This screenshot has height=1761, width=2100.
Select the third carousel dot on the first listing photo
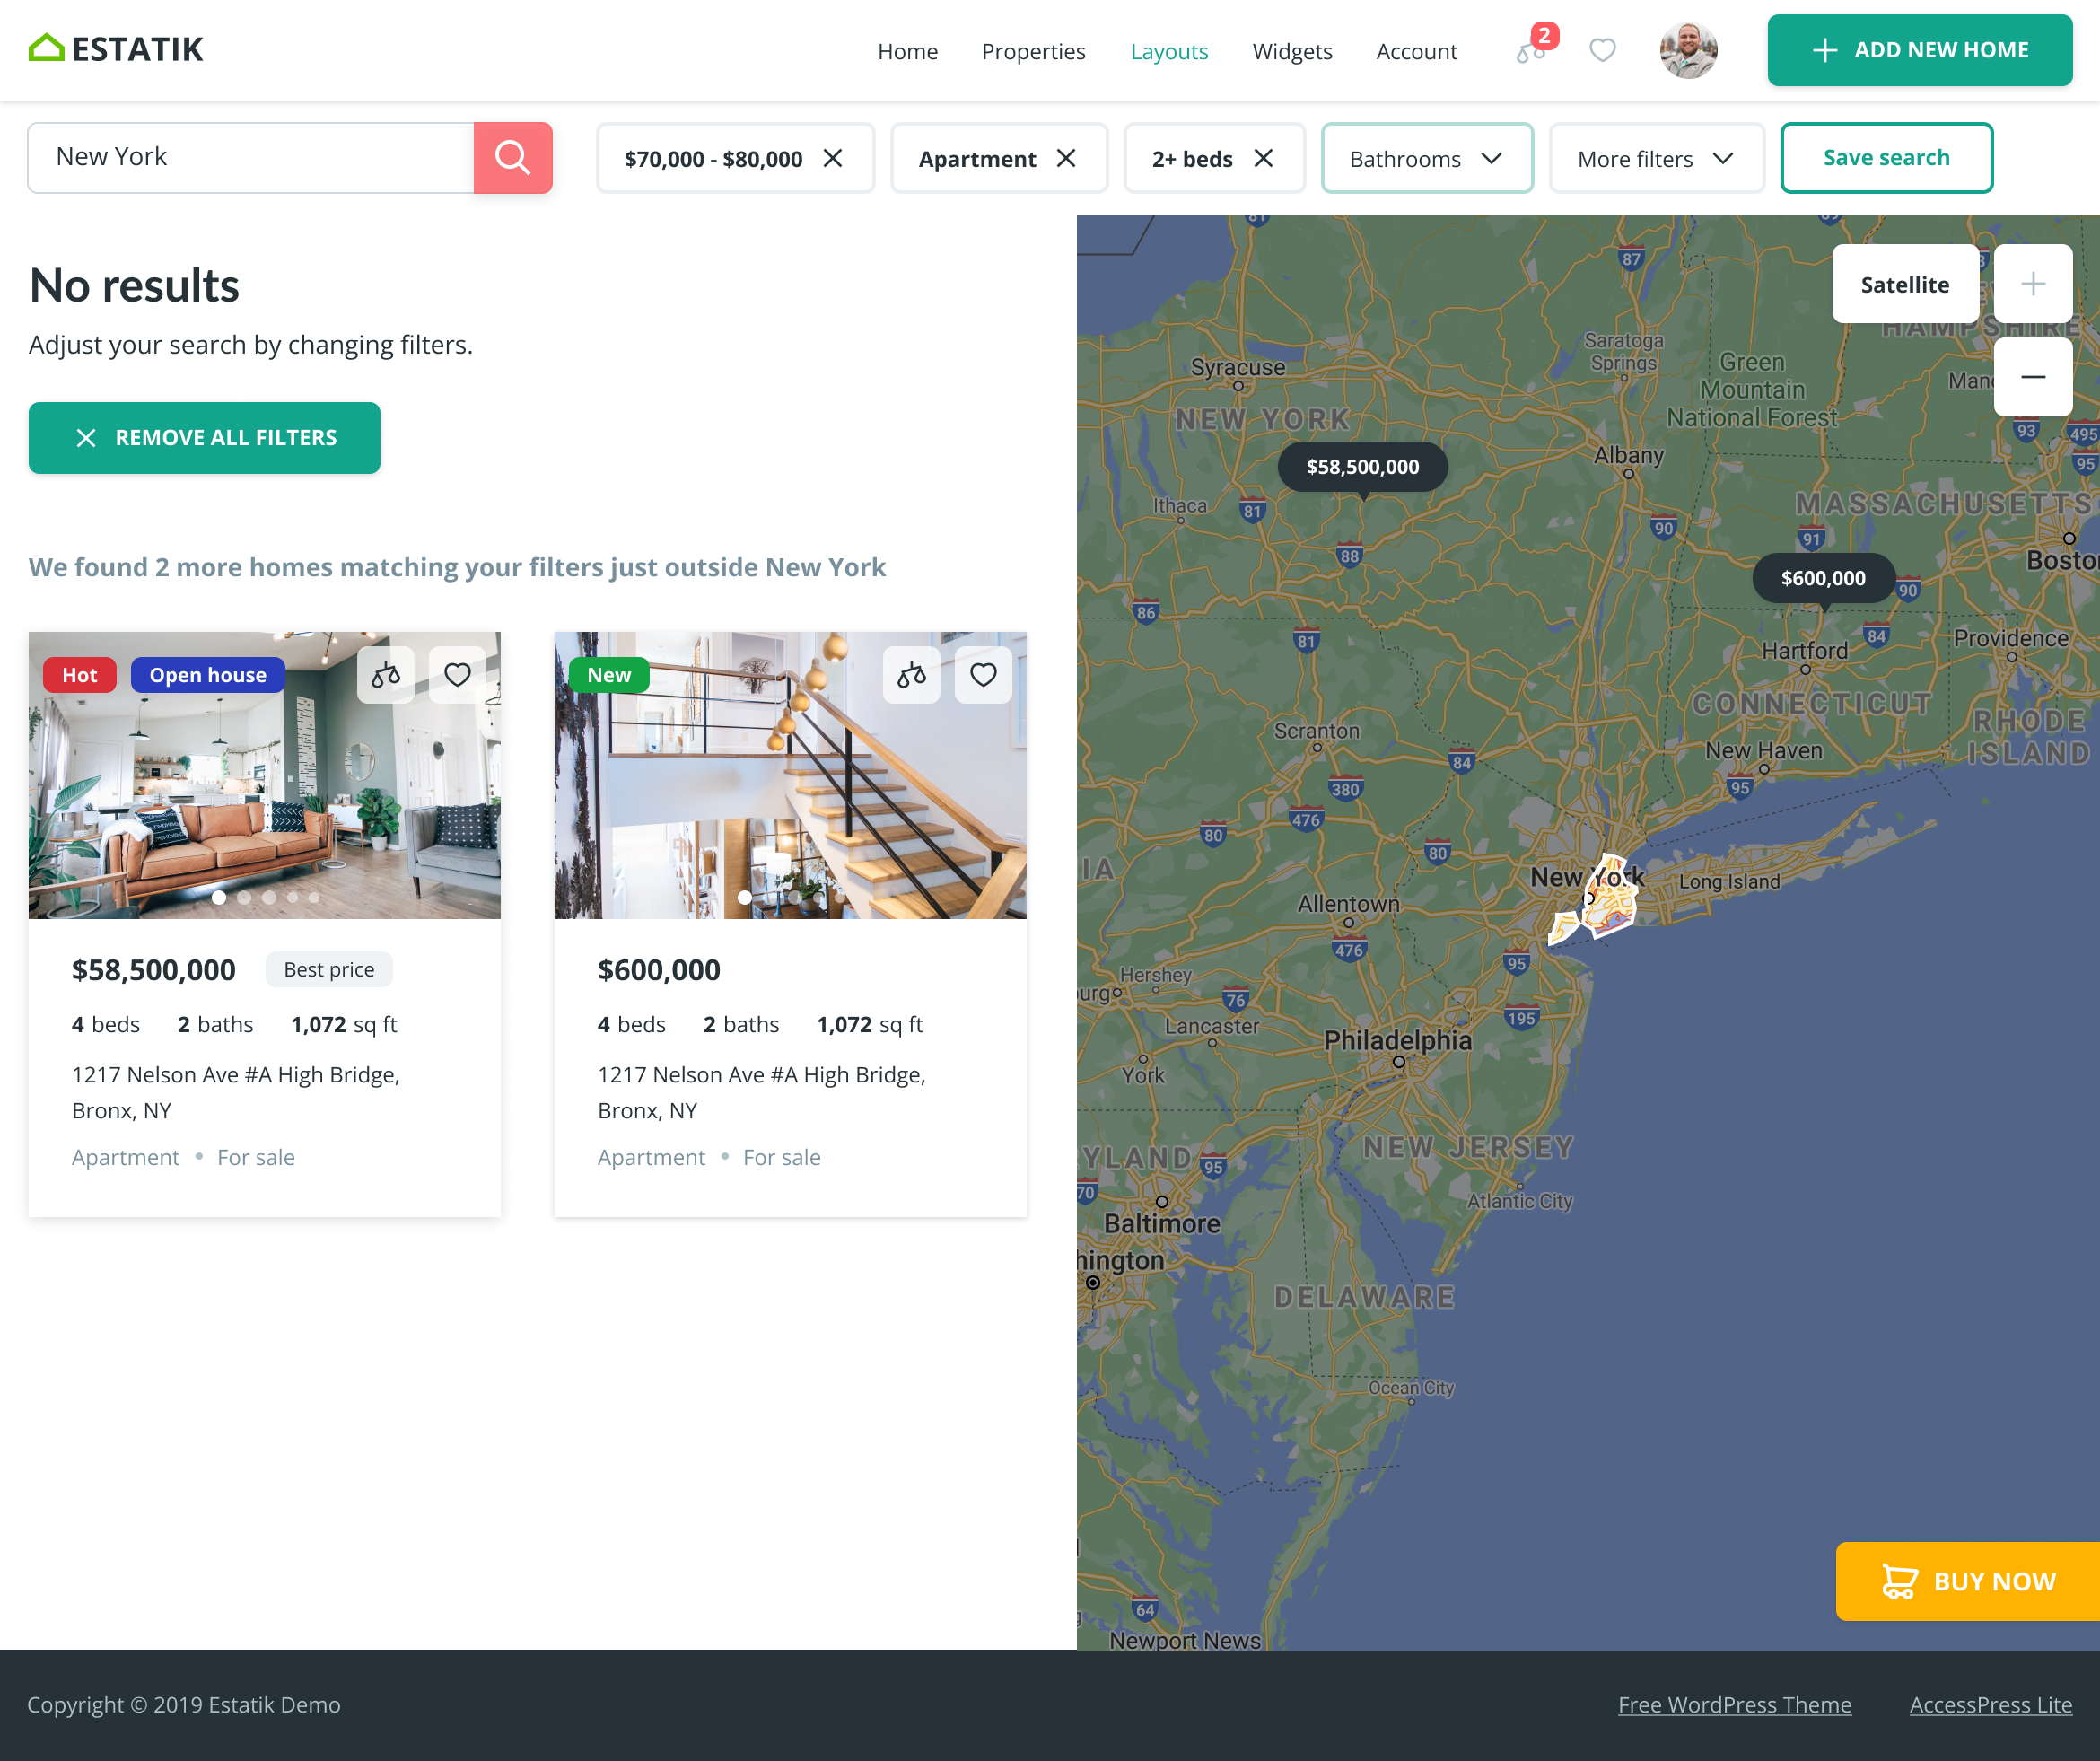tap(268, 897)
